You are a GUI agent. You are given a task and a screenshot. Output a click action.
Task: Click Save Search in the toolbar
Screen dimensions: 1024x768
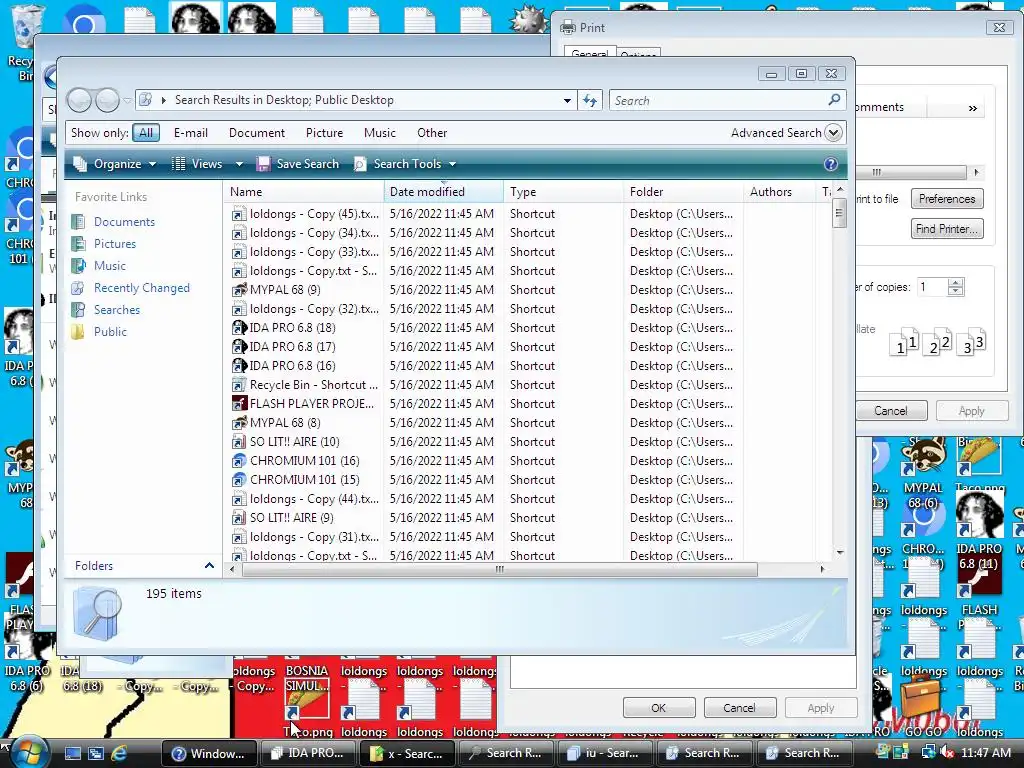tap(298, 164)
